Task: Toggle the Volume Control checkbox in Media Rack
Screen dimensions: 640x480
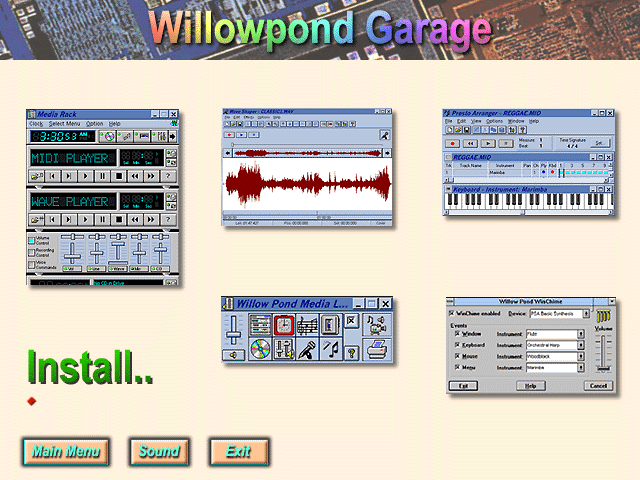Action: 31,238
